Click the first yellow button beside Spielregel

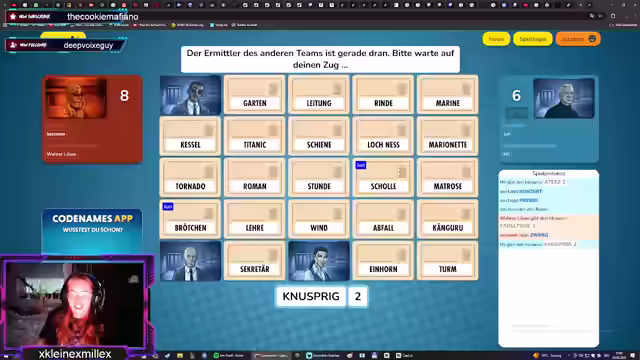click(x=496, y=39)
